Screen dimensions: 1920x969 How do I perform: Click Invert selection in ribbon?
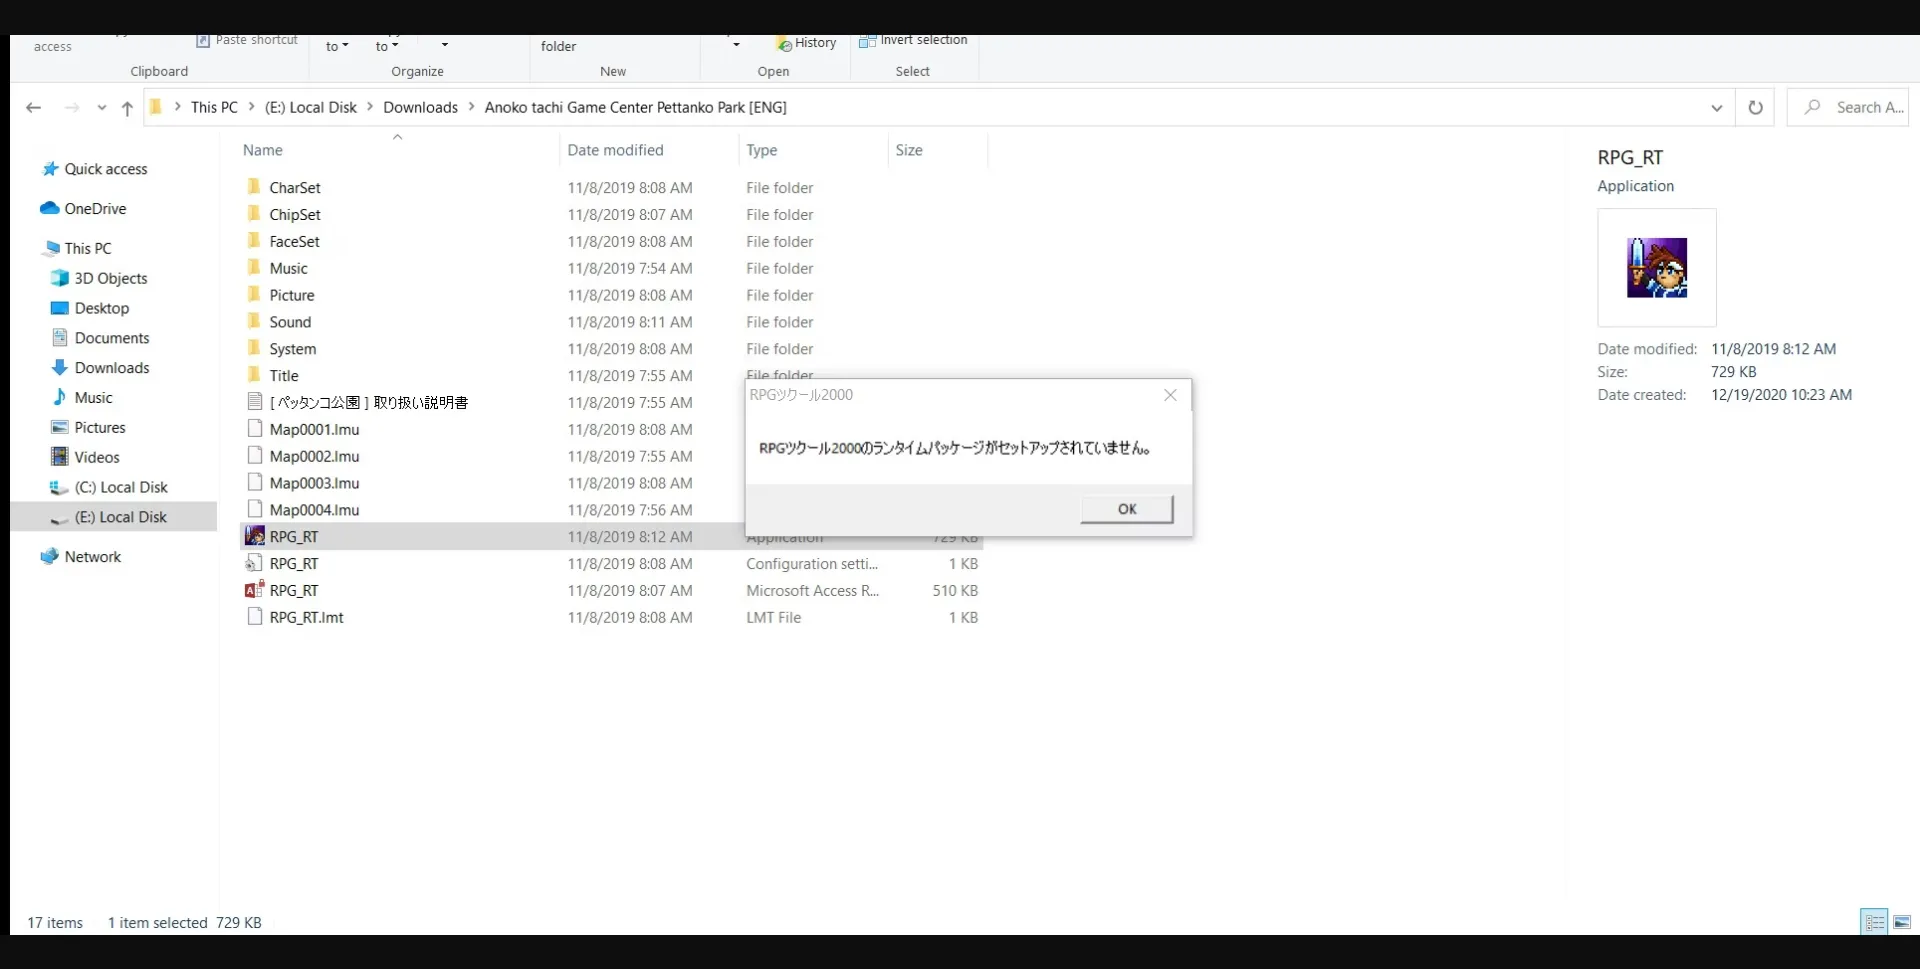click(x=914, y=40)
